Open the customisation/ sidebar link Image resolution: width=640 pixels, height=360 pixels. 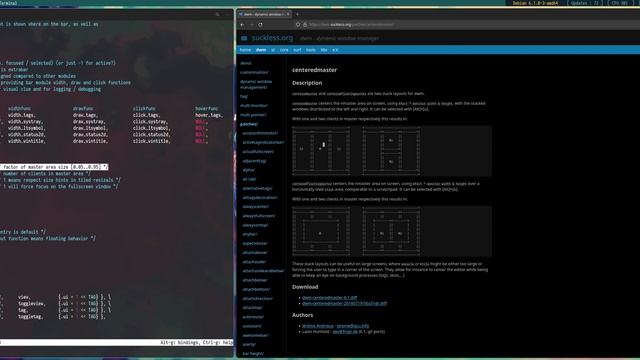254,72
